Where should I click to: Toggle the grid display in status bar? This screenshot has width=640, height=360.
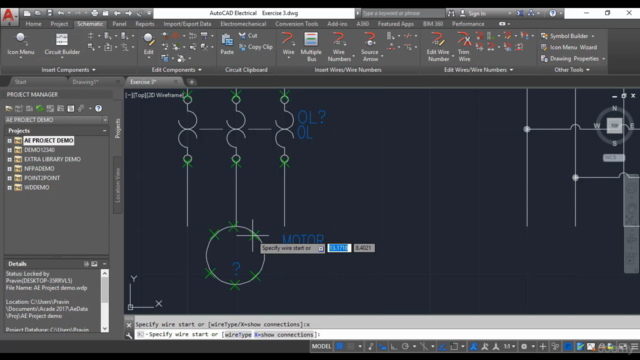pyautogui.click(x=340, y=347)
